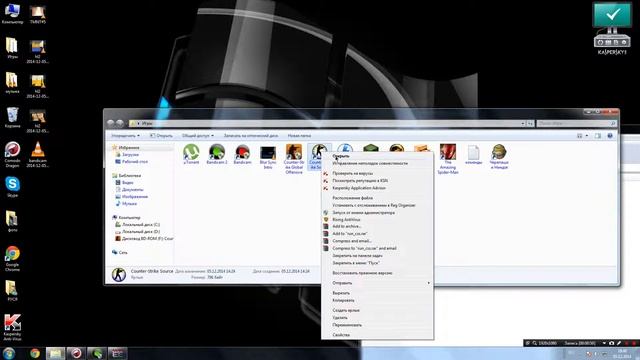Viewport: 640px width, 360px height.
Task: Choose Посмотреть репутацию в KSN
Action: [x=378, y=180]
